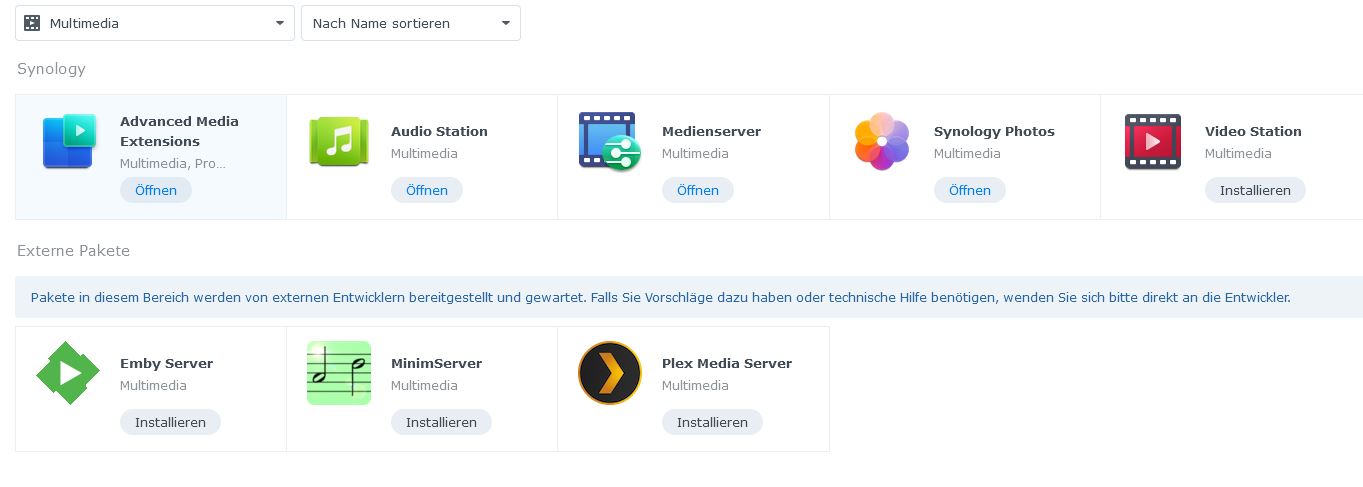Select the Plex Media Server title
Image resolution: width=1363 pixels, height=487 pixels.
pyautogui.click(x=727, y=364)
